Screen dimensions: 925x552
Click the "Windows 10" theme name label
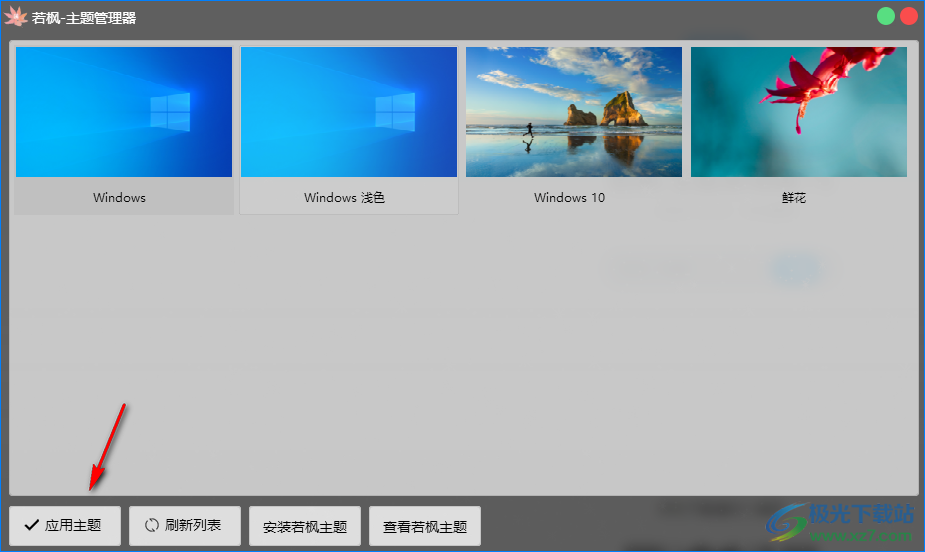click(569, 198)
